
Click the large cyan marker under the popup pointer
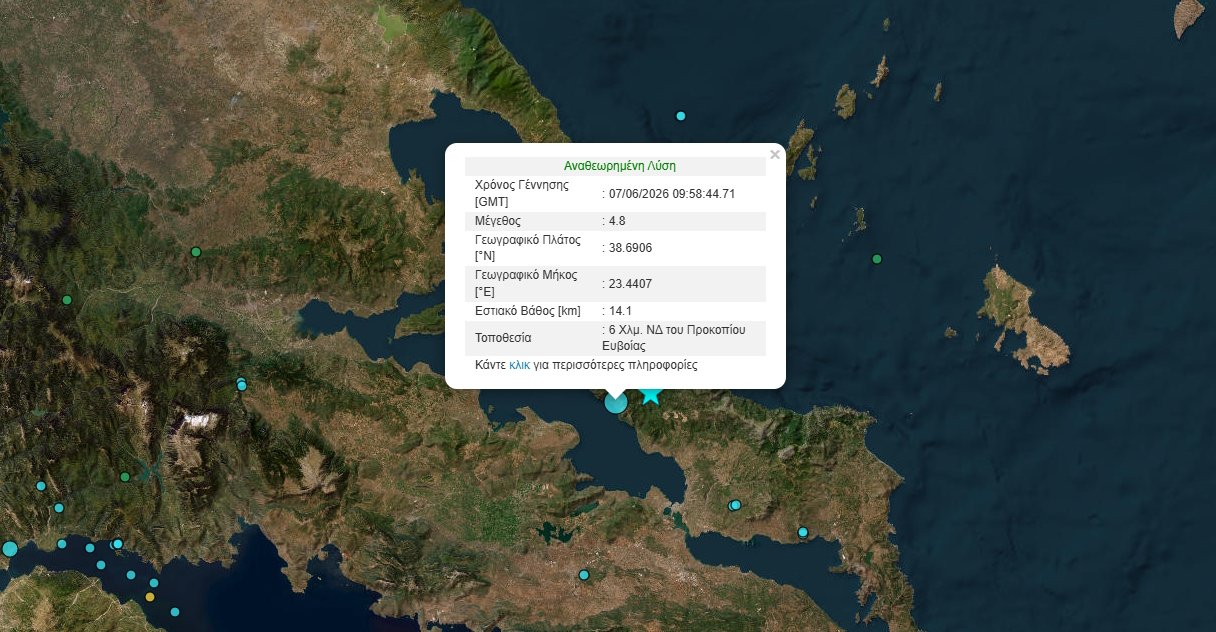[x=616, y=402]
